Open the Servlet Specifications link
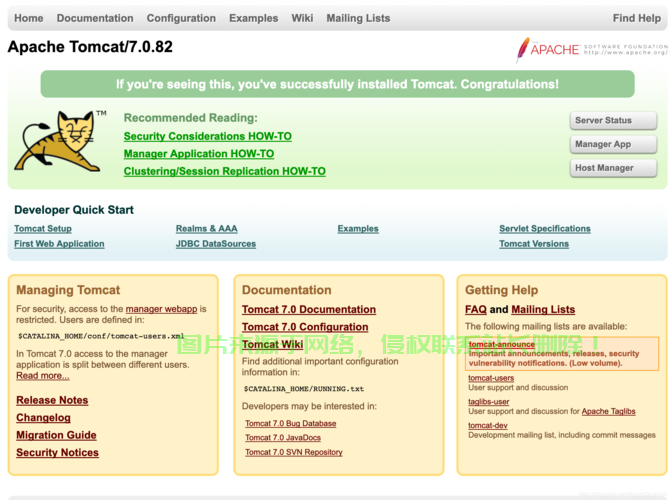The image size is (670, 500). (x=544, y=229)
